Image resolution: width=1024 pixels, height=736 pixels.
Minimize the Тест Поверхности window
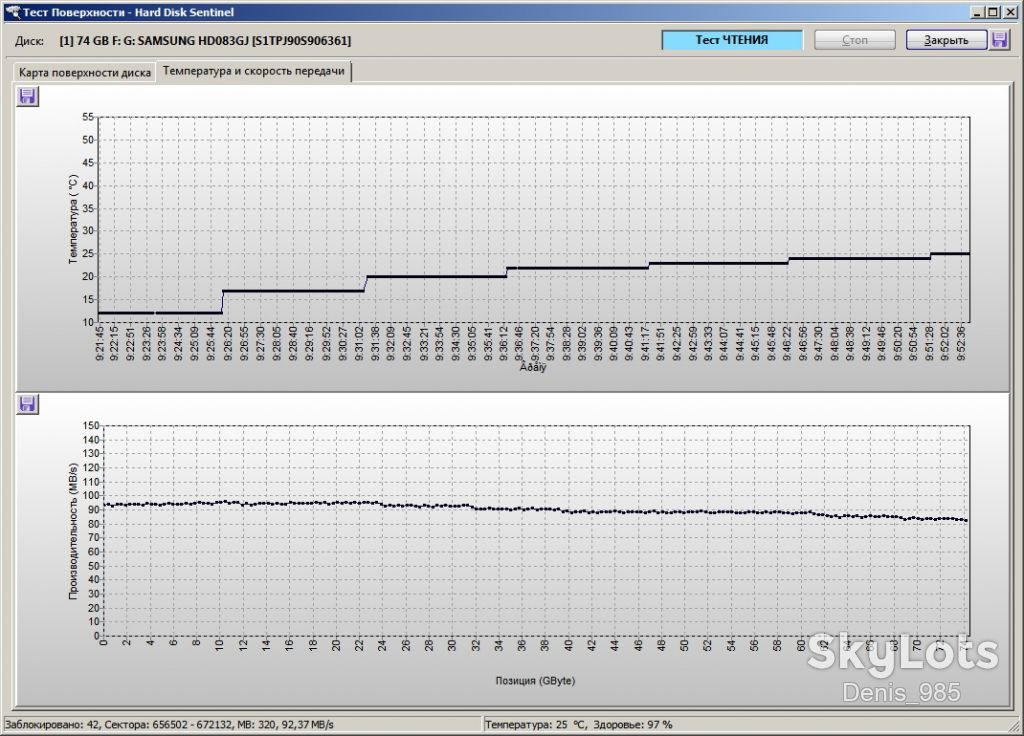click(978, 12)
